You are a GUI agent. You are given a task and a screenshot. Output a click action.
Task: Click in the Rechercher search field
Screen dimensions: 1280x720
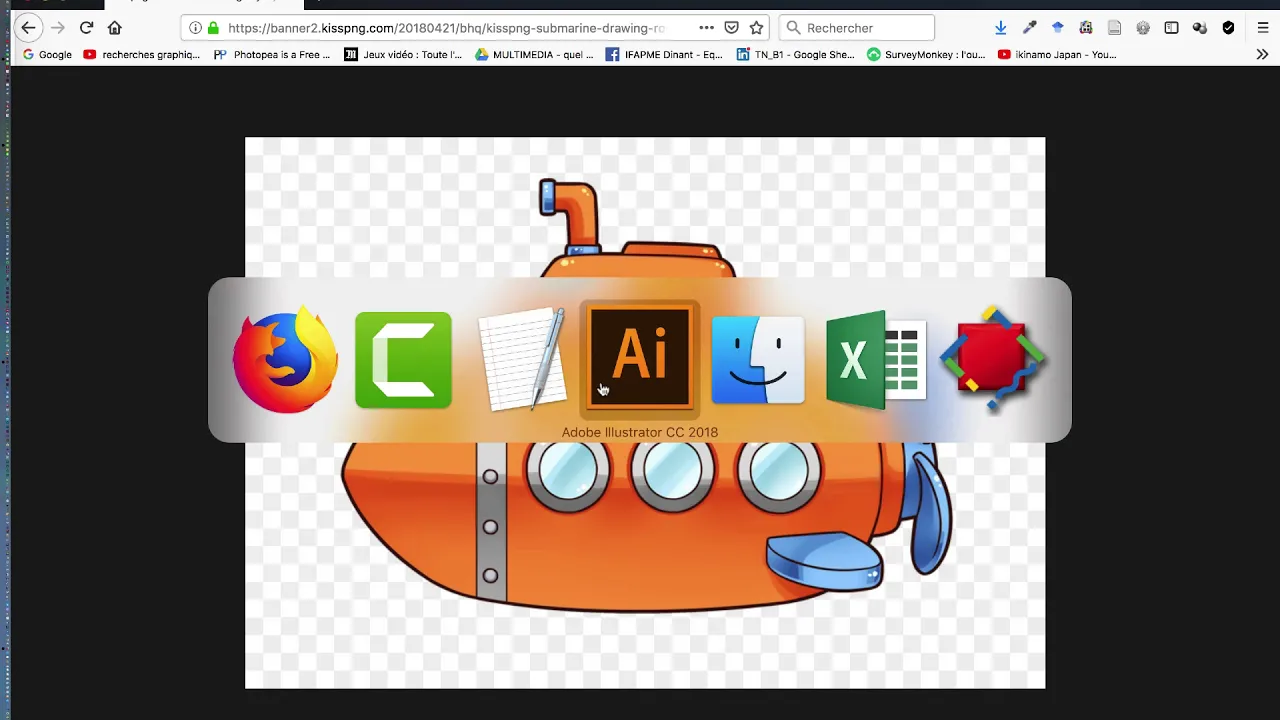click(x=856, y=28)
